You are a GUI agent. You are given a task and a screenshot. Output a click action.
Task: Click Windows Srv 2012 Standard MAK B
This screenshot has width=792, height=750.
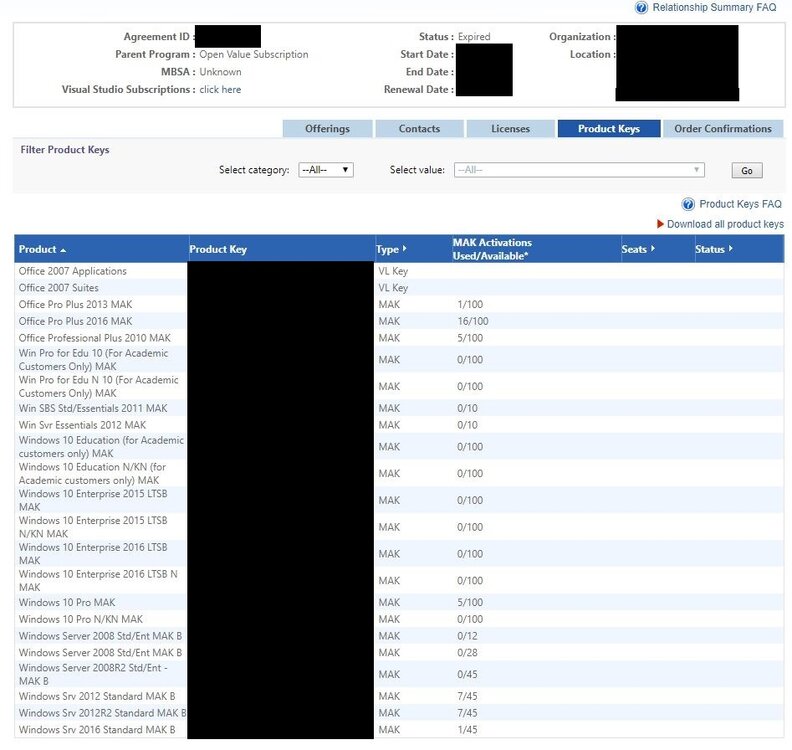click(x=97, y=696)
